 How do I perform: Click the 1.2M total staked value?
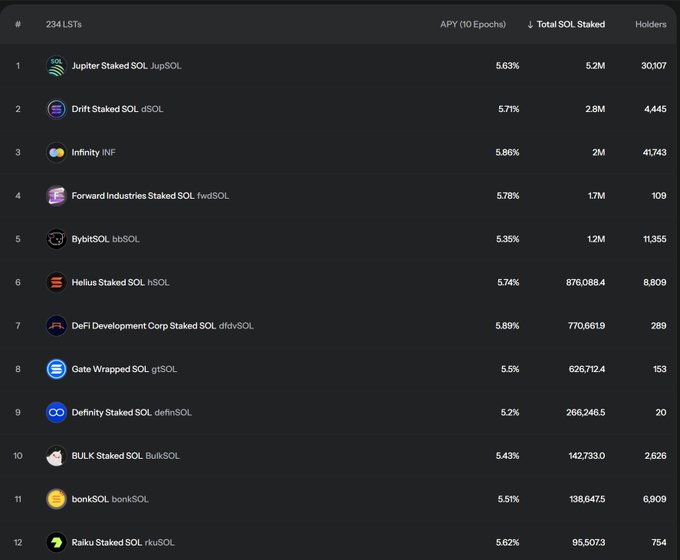coord(596,239)
